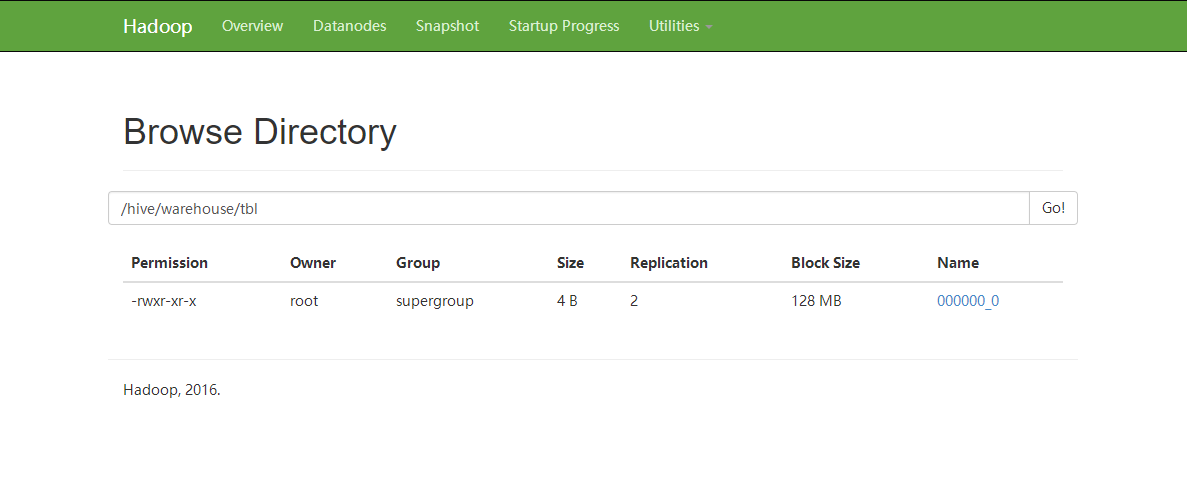1187x499 pixels.
Task: Expand the Utilities dropdown menu
Action: [x=680, y=26]
